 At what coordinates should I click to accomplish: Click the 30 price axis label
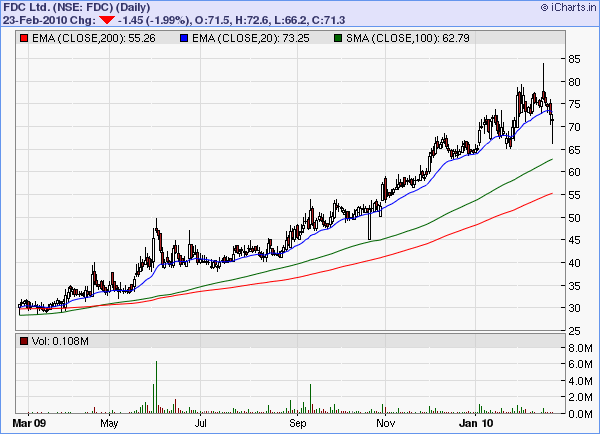point(574,308)
